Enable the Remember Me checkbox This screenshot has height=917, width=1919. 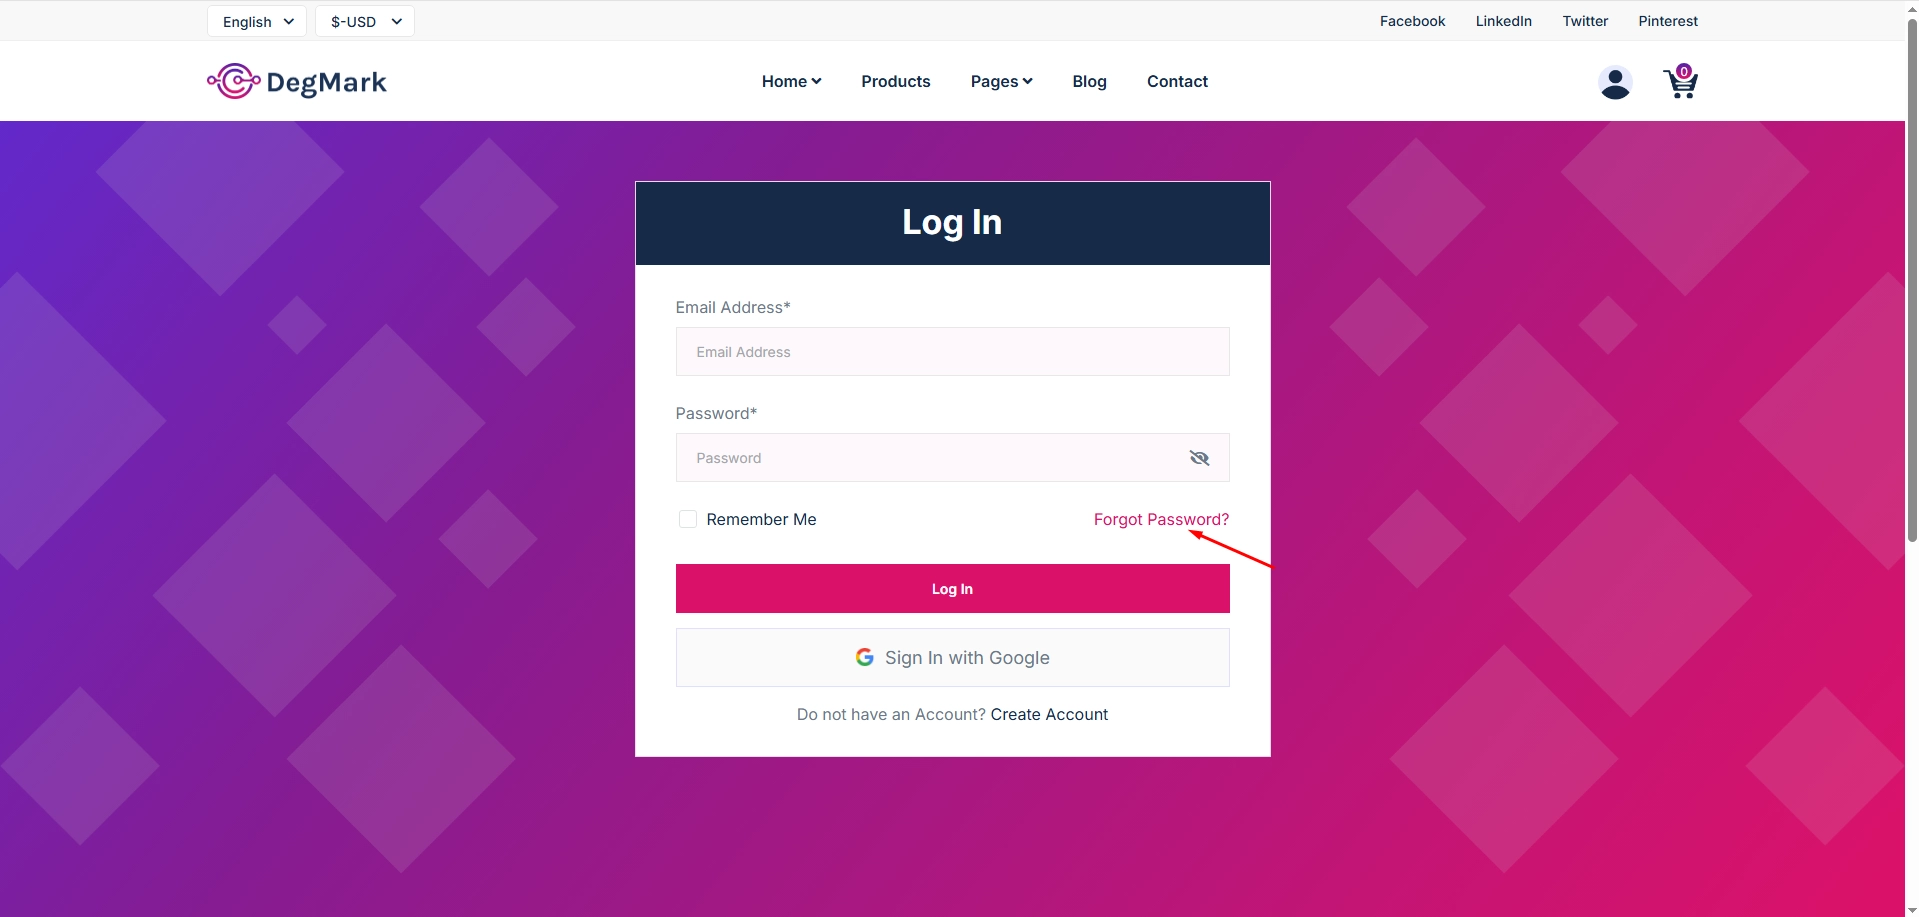click(688, 519)
